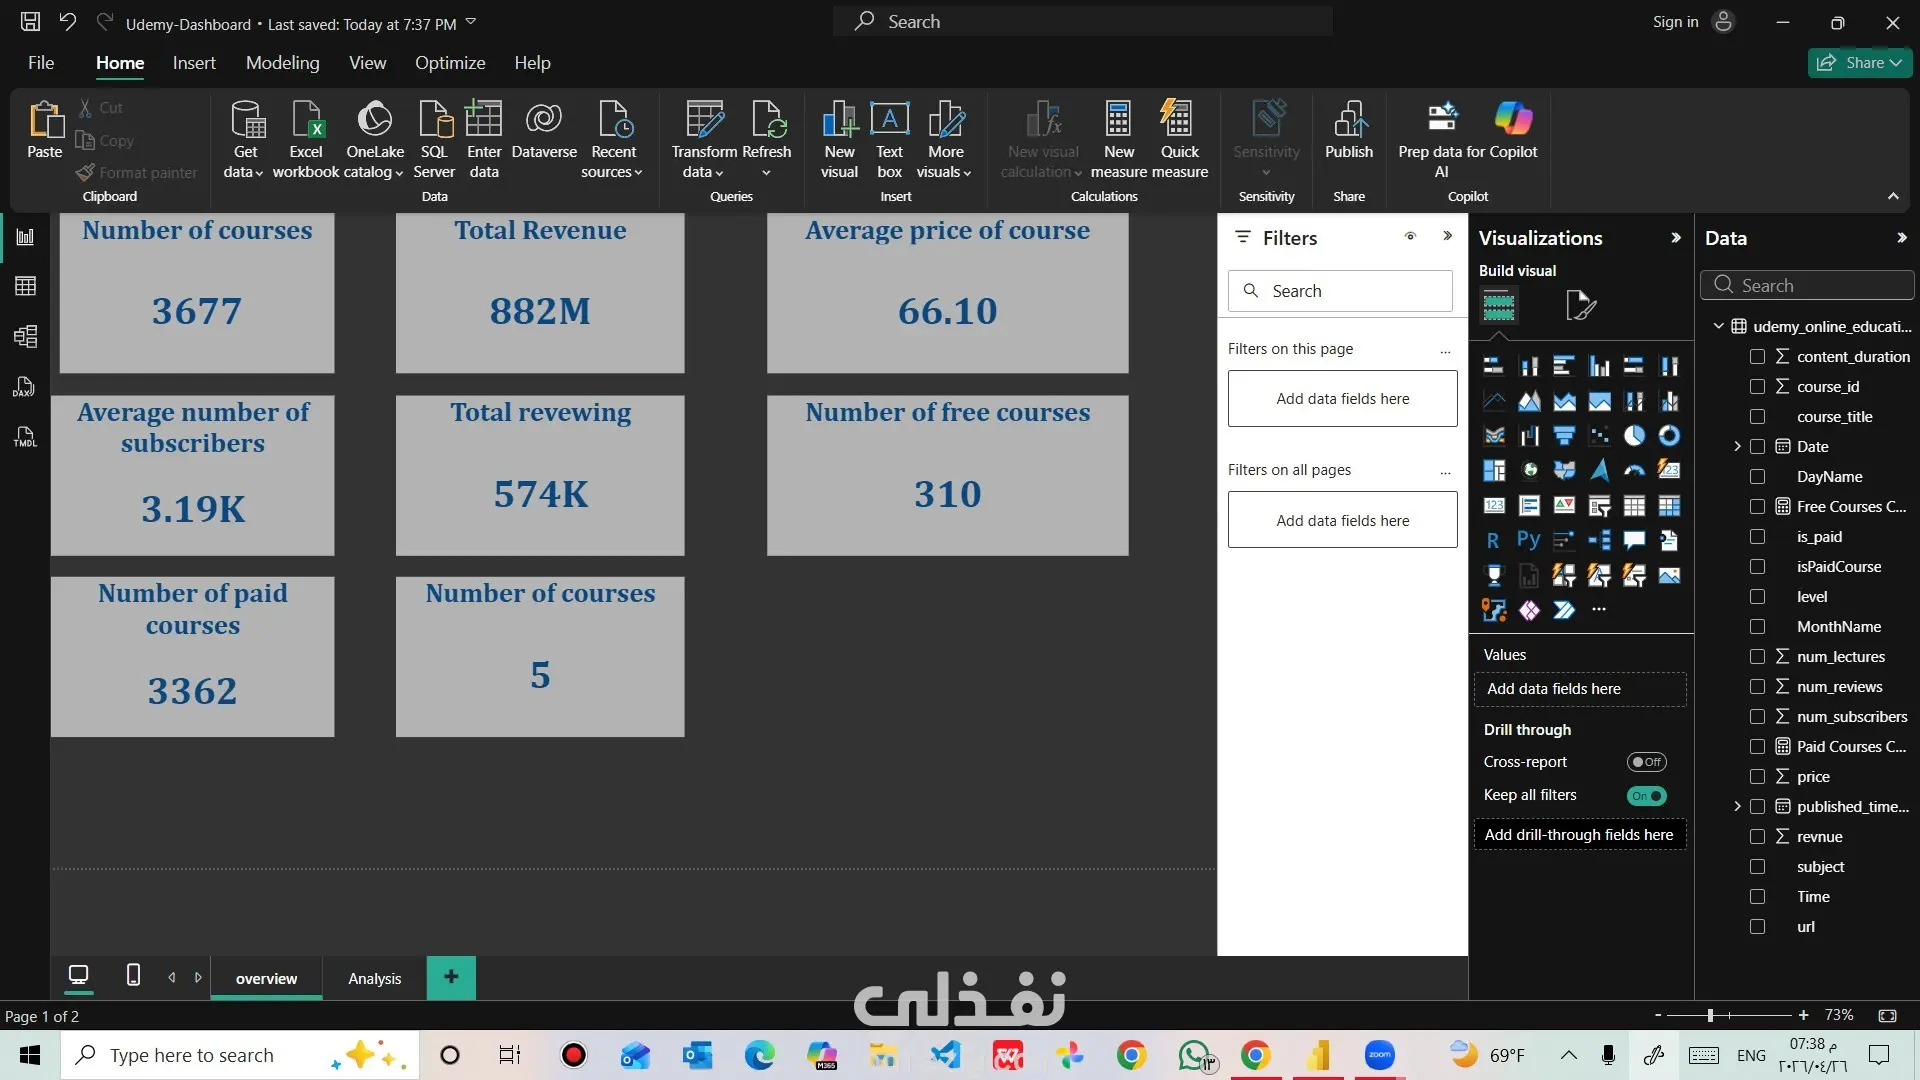Switch to the Optimize ribbon tab
This screenshot has height=1080, width=1920.
(x=450, y=63)
